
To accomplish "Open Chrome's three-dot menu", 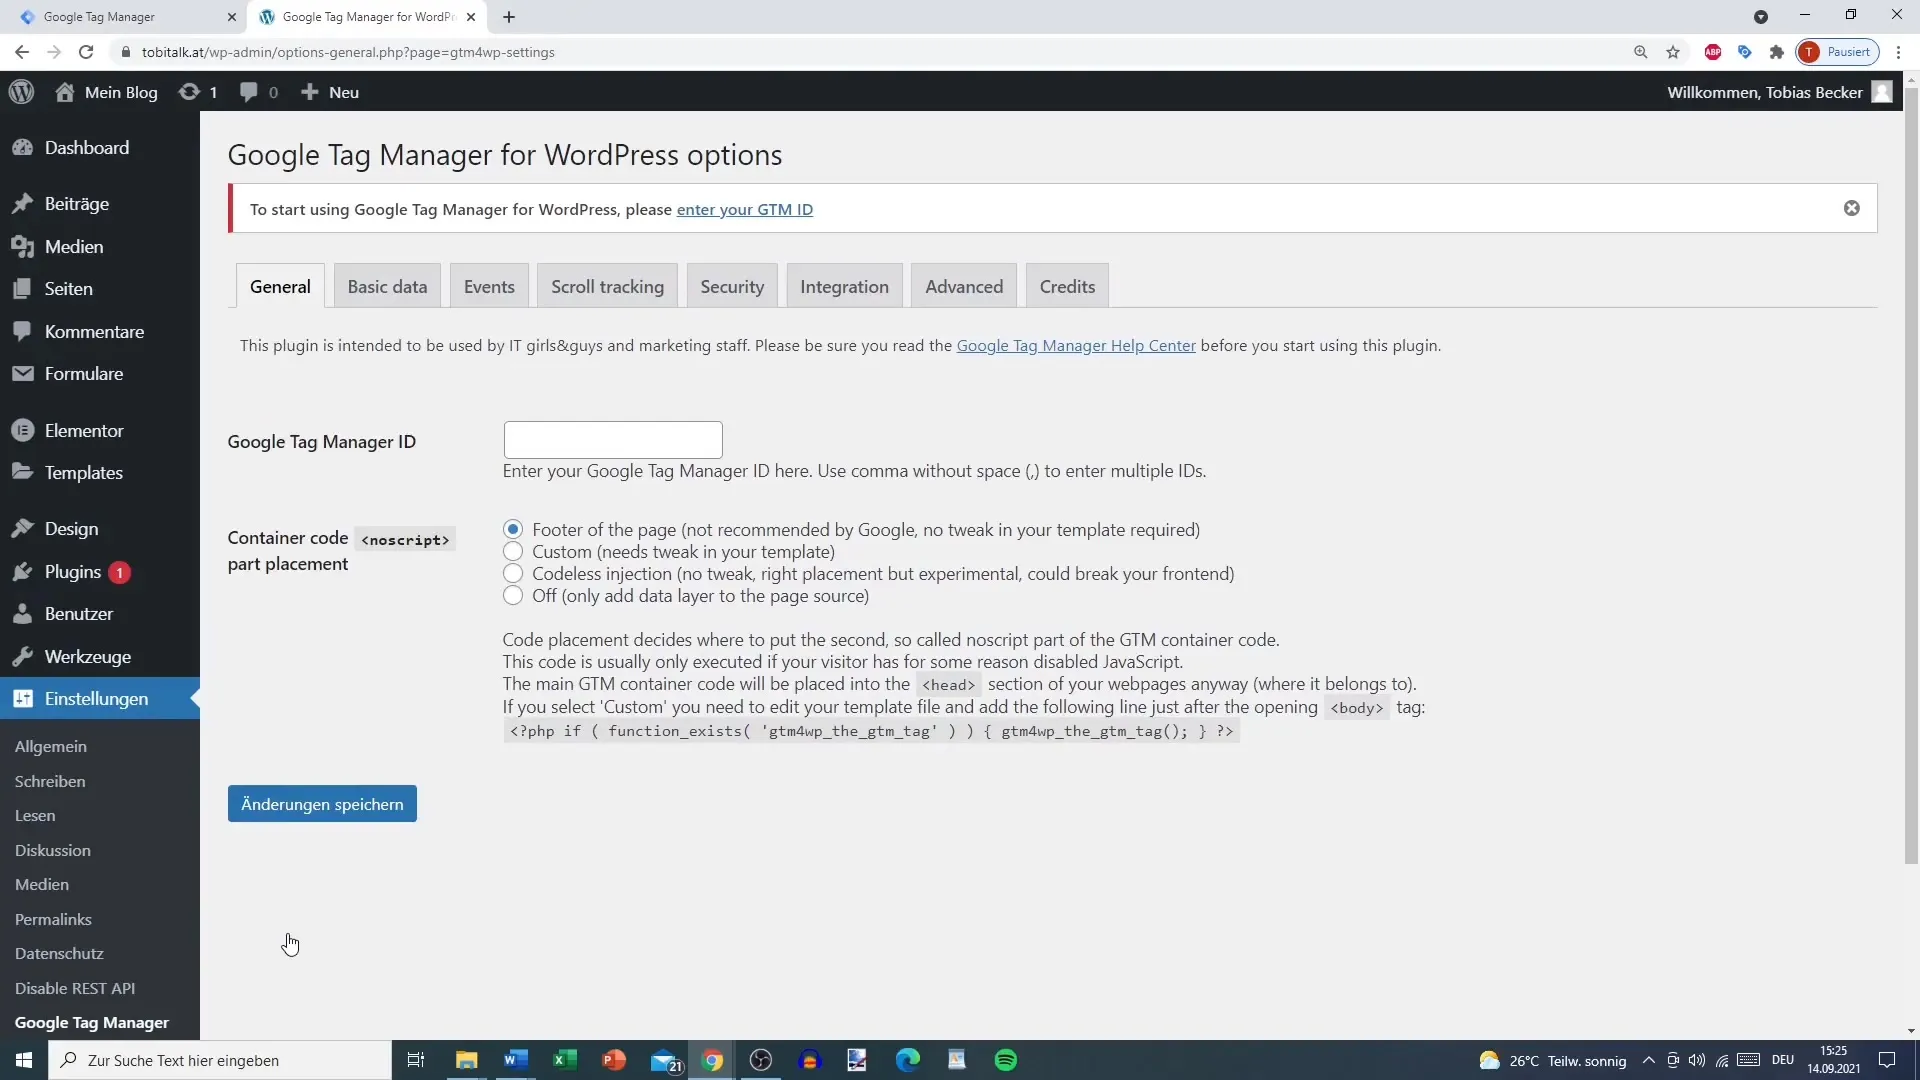I will [x=1899, y=52].
